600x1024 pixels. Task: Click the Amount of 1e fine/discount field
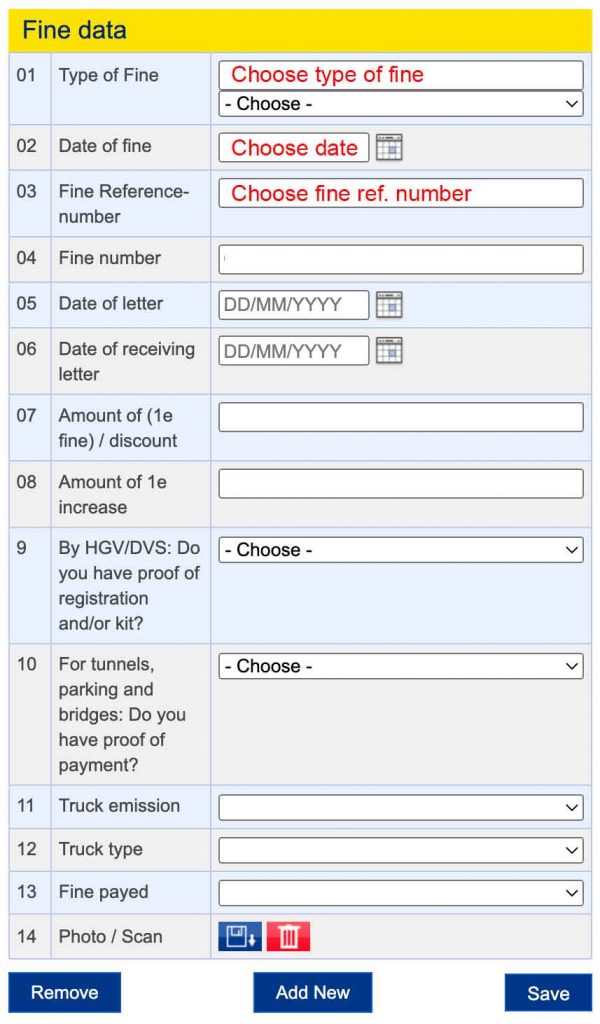(400, 417)
